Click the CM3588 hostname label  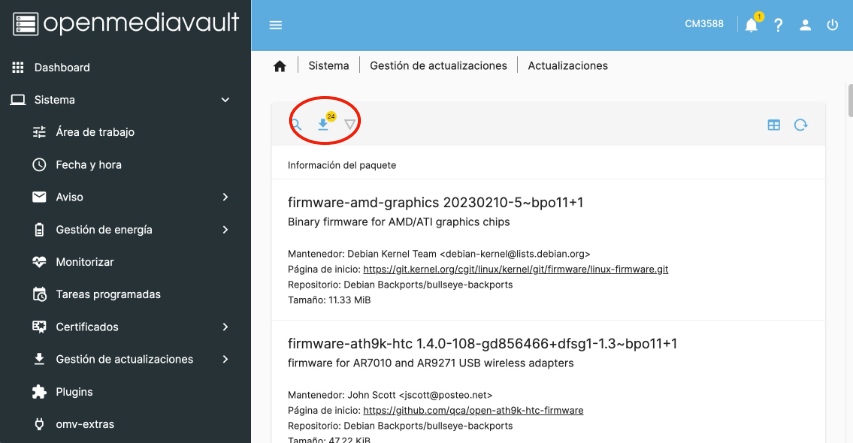(x=704, y=24)
